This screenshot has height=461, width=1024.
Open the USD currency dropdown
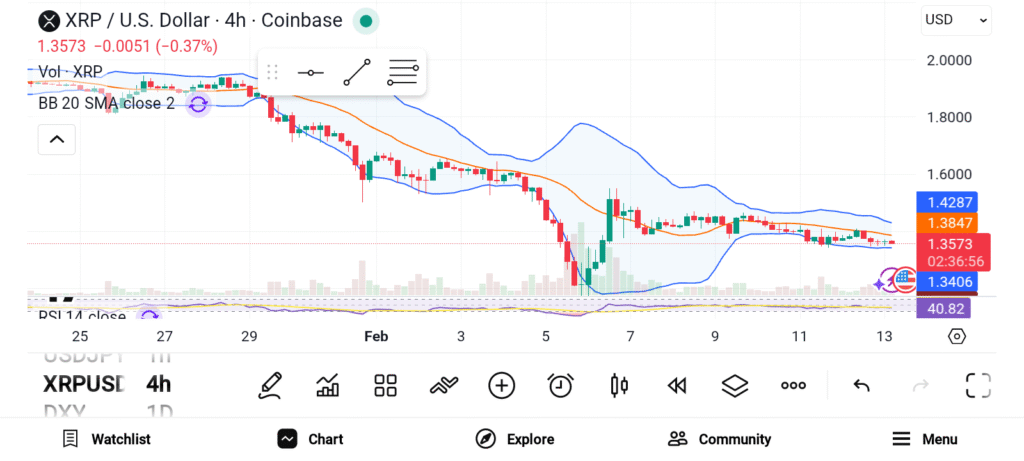(956, 19)
